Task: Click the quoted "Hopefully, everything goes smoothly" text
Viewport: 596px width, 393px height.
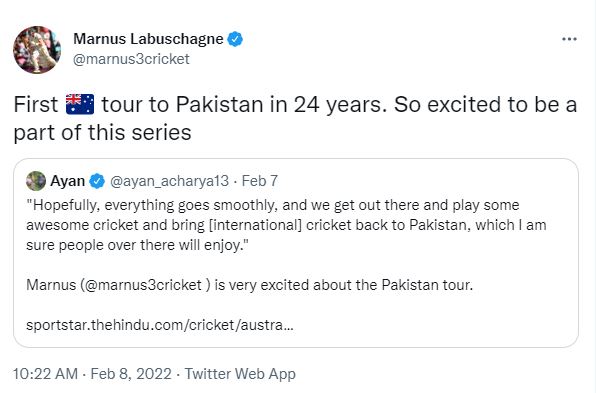Action: point(286,225)
